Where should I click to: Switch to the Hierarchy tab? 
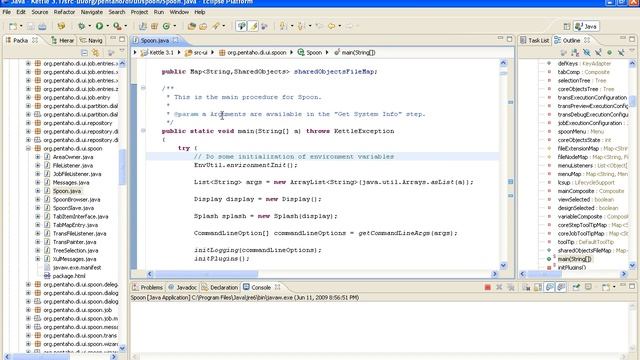(x=62, y=40)
